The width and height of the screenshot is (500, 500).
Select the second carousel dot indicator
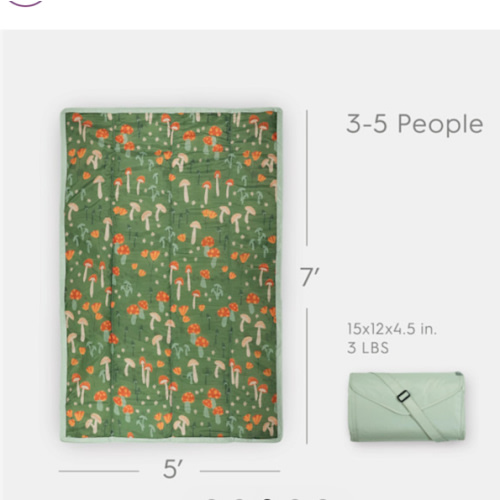tap(239, 499)
